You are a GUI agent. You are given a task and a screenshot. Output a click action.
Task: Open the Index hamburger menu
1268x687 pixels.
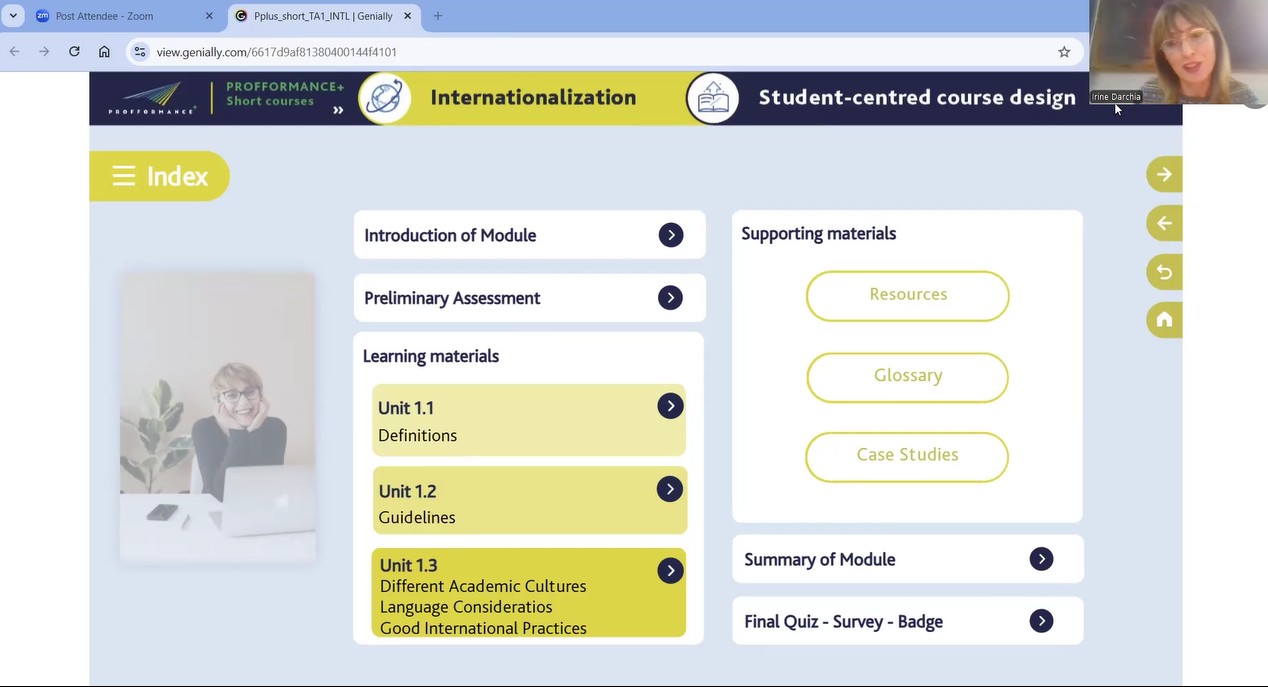point(124,177)
